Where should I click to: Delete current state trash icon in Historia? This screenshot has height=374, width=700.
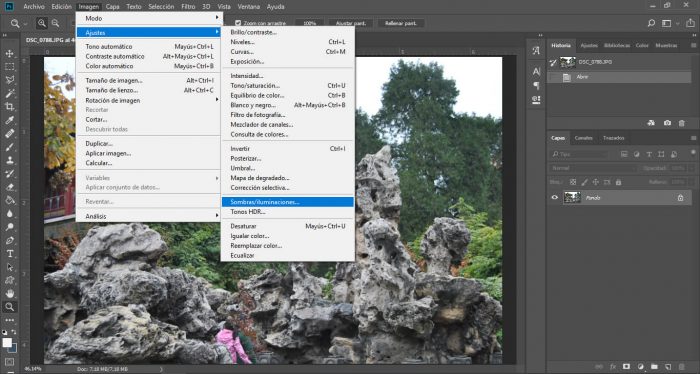coord(682,123)
